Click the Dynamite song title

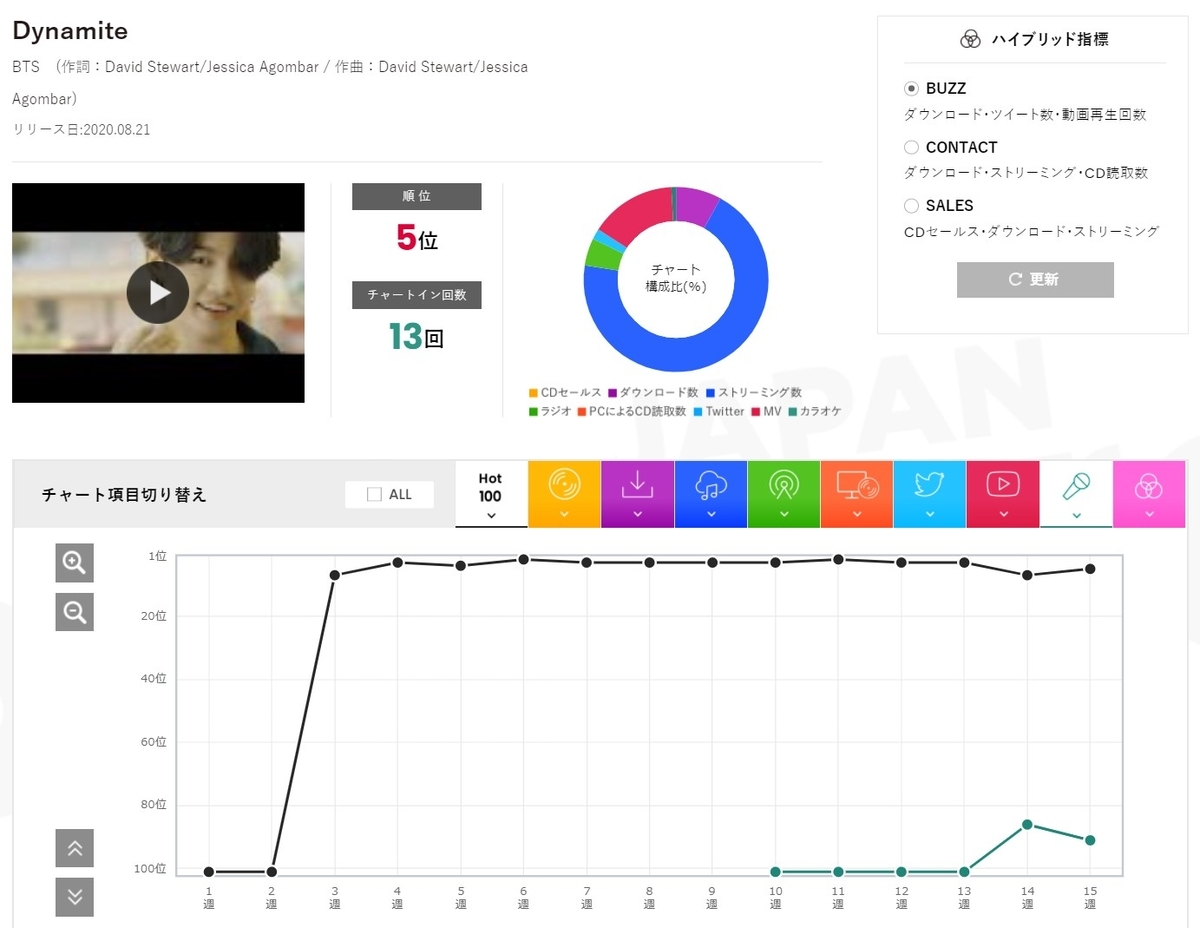click(x=70, y=31)
